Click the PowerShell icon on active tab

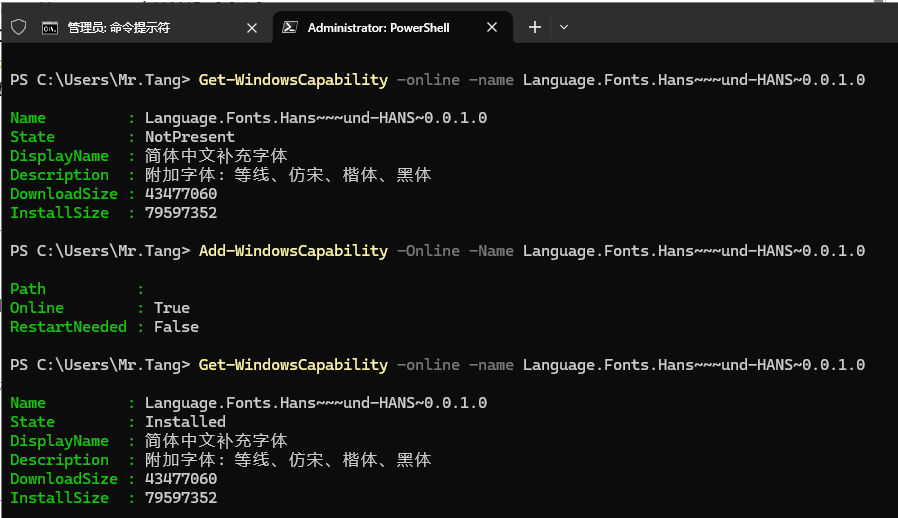(x=288, y=27)
